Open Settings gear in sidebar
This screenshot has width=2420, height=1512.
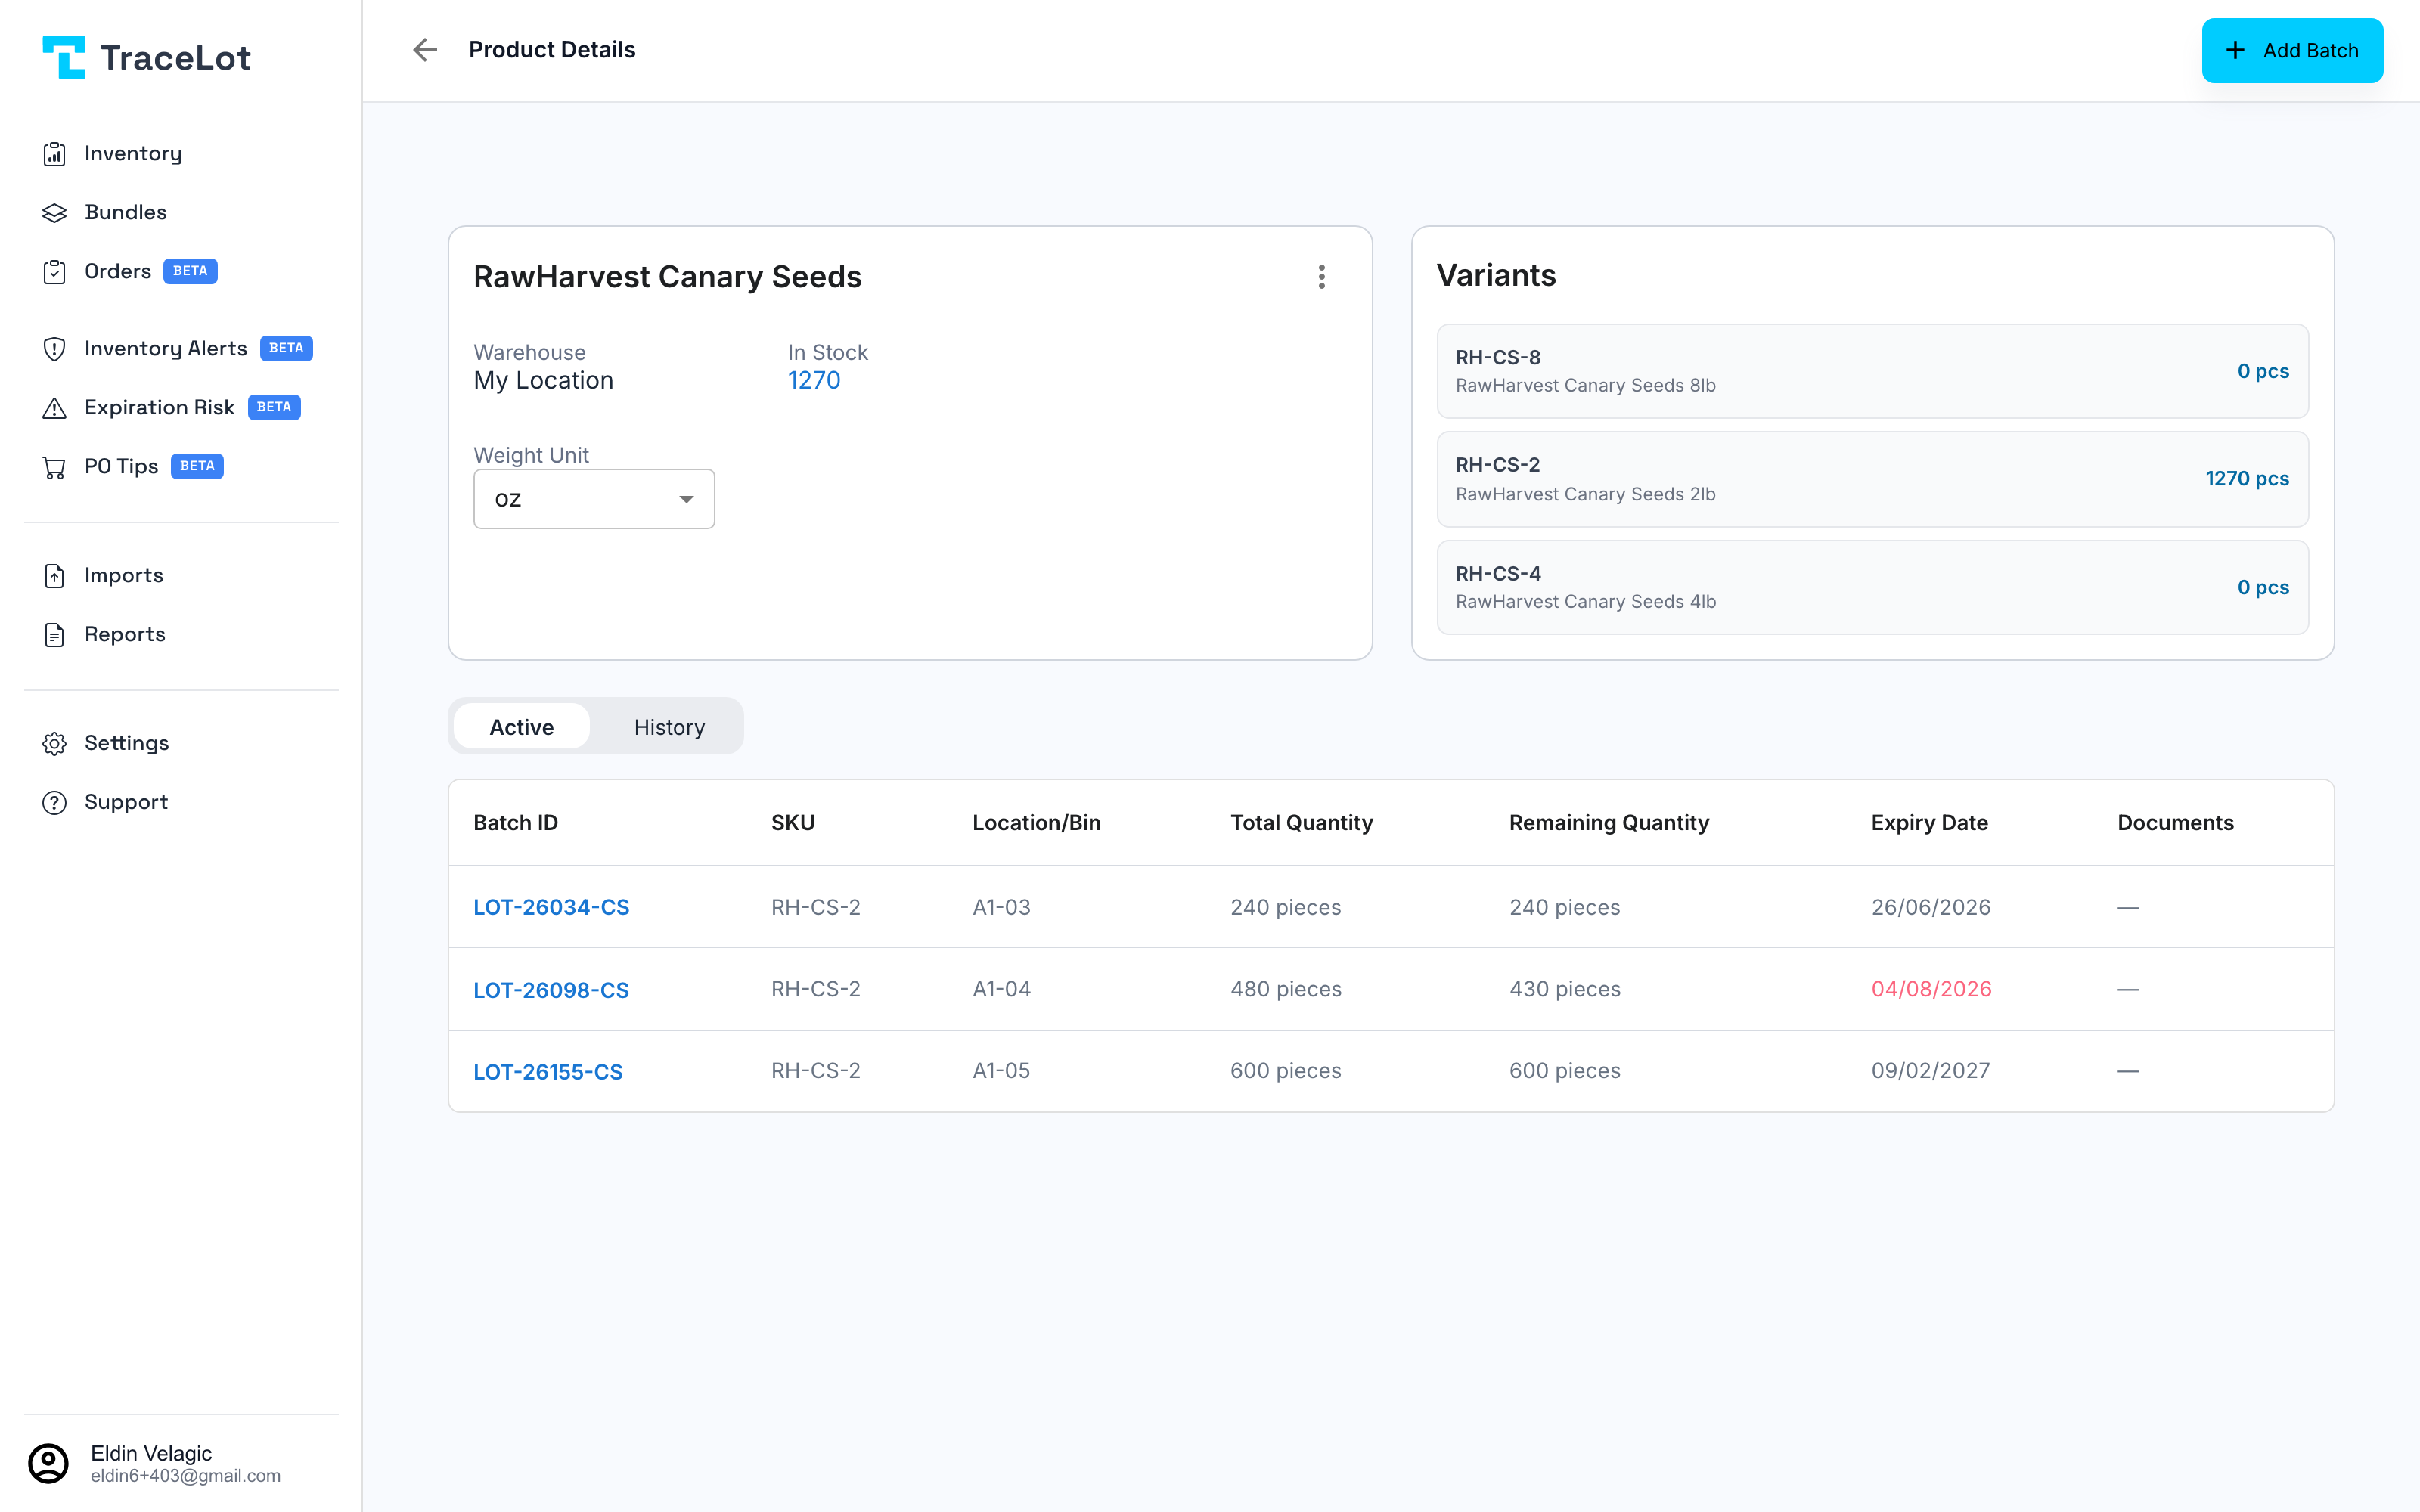pos(54,744)
